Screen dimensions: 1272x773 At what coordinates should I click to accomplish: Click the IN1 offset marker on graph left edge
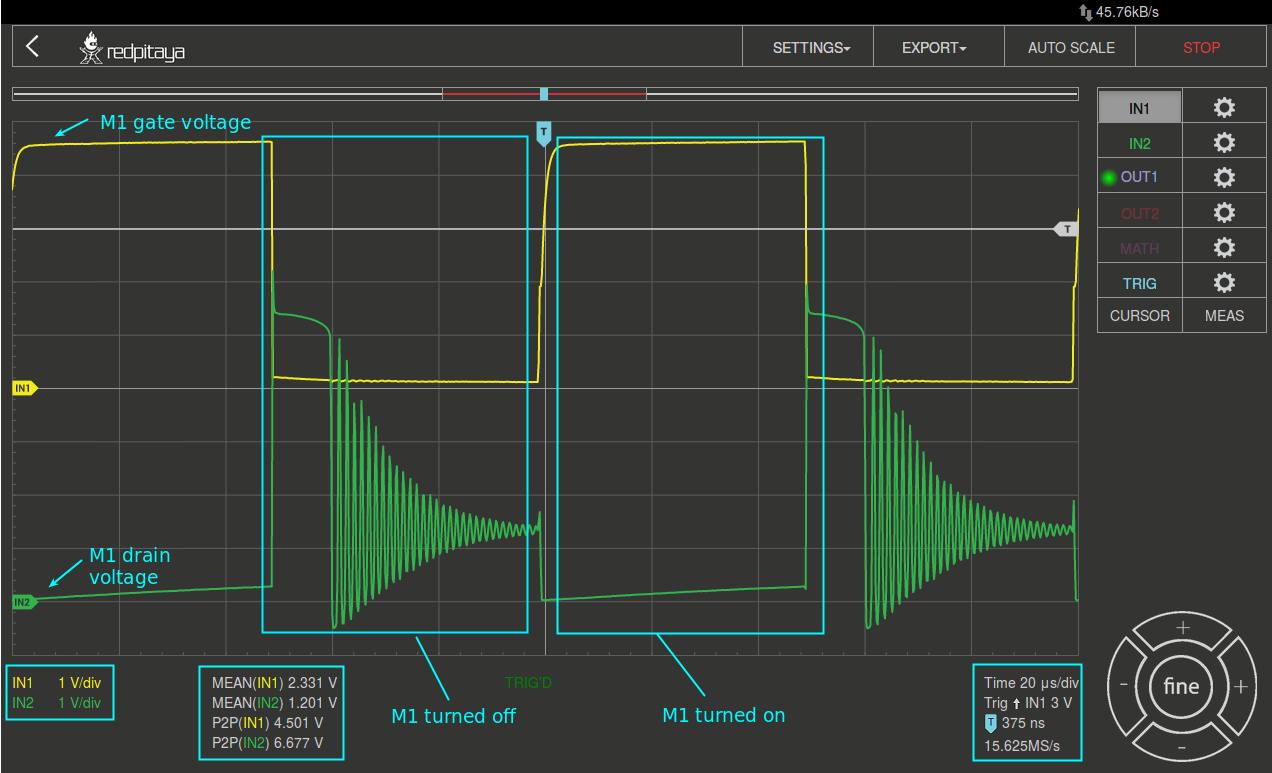point(25,388)
